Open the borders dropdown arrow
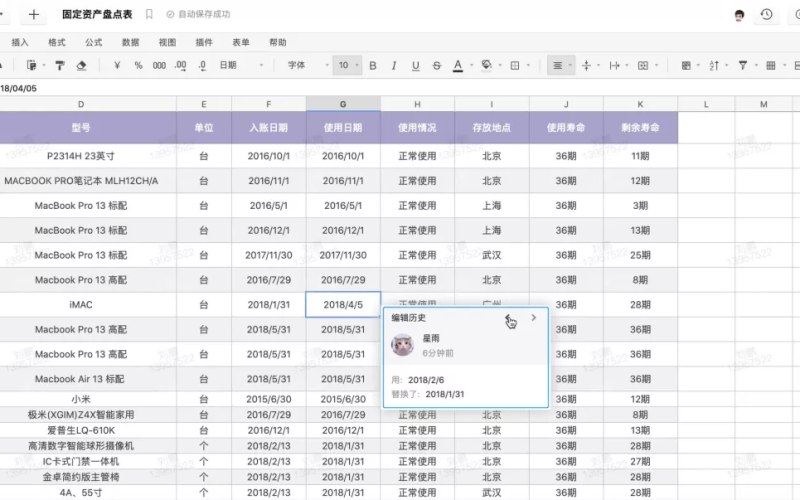 (528, 65)
